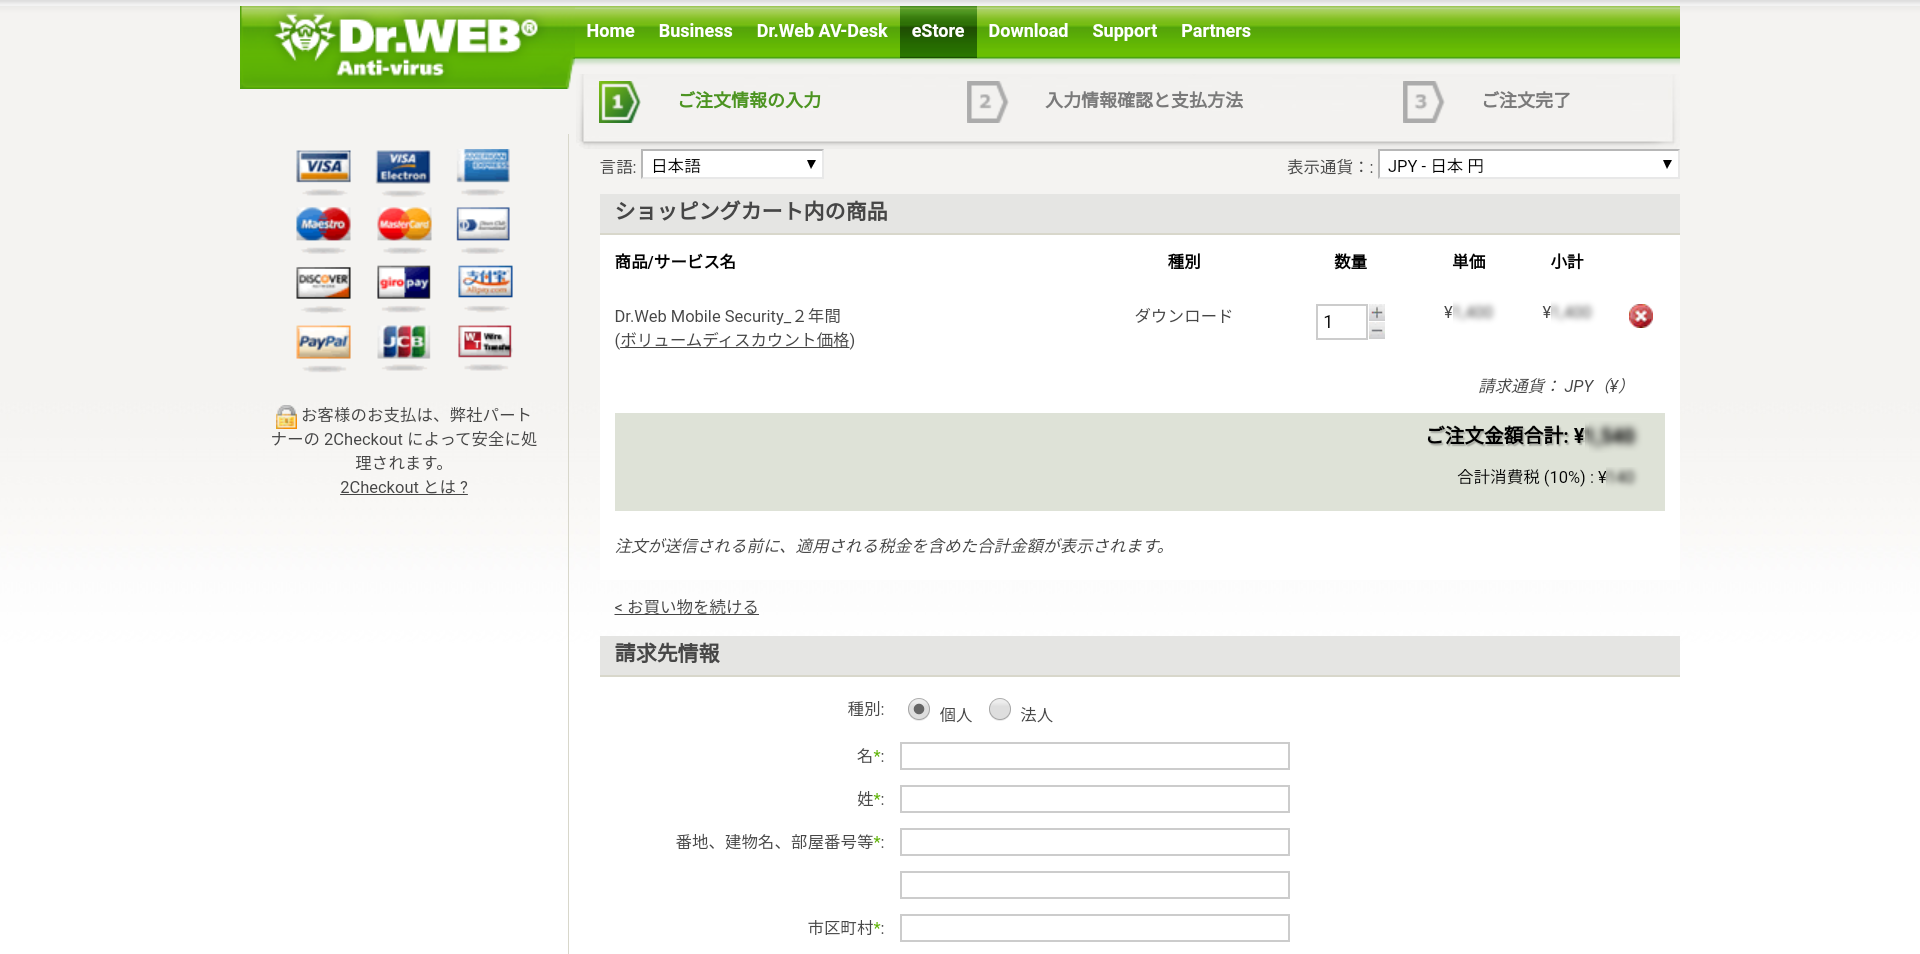Click the ご注文金額合計 total text
The height and width of the screenshot is (954, 1920).
[x=1530, y=436]
